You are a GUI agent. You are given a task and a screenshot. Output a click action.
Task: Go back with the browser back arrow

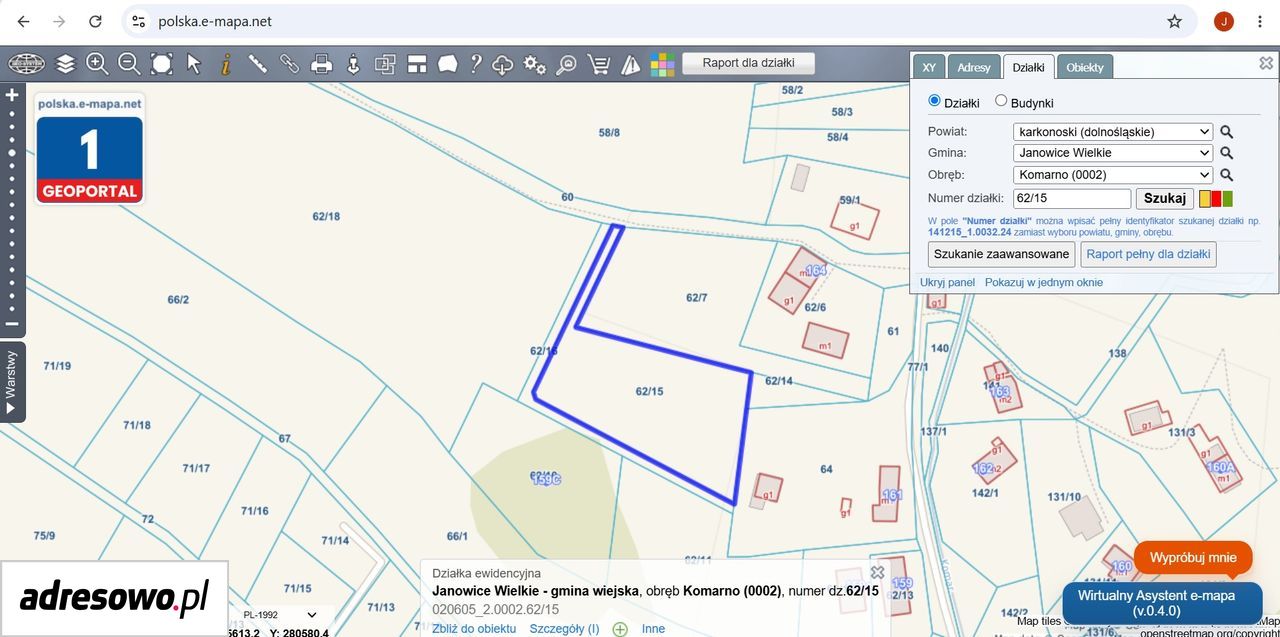click(24, 21)
